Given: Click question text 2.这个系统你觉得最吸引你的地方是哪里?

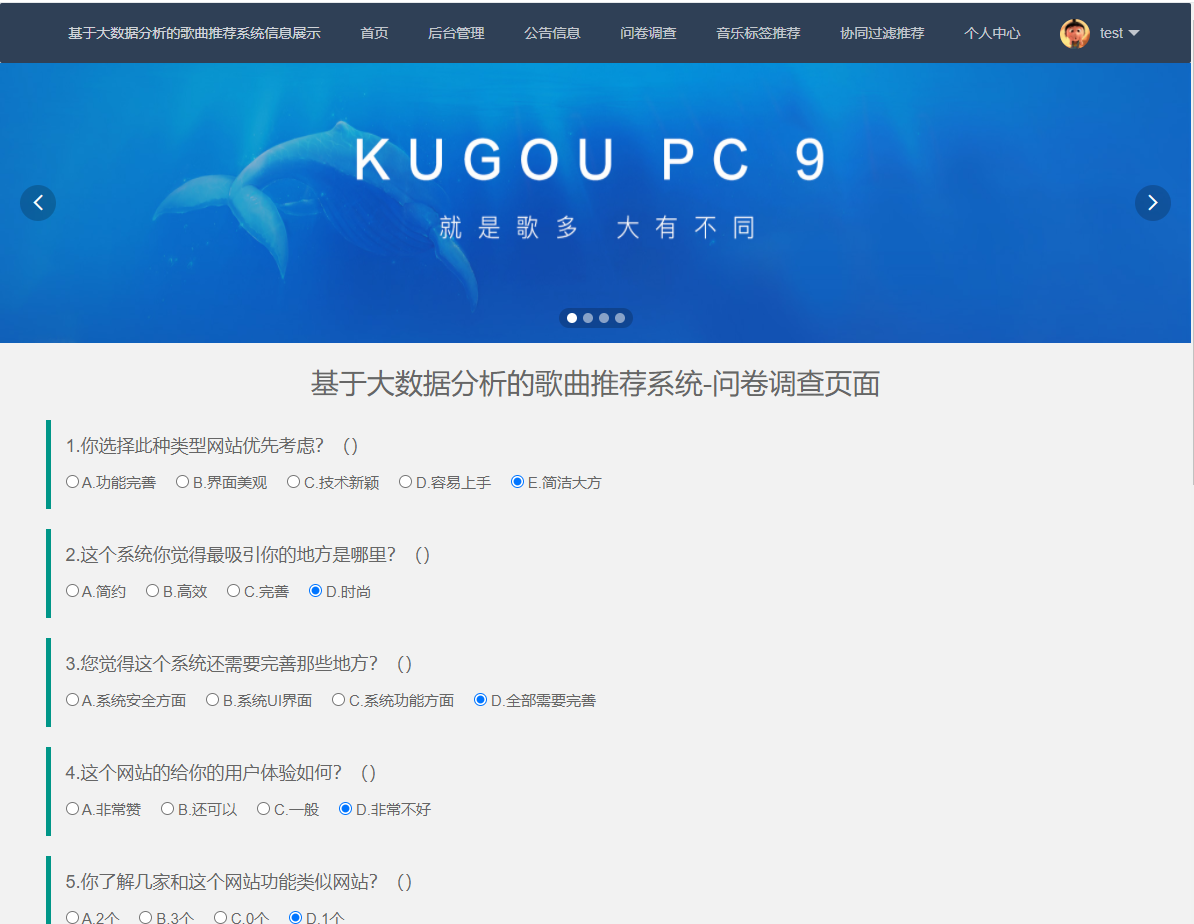Looking at the screenshot, I should pos(230,555).
